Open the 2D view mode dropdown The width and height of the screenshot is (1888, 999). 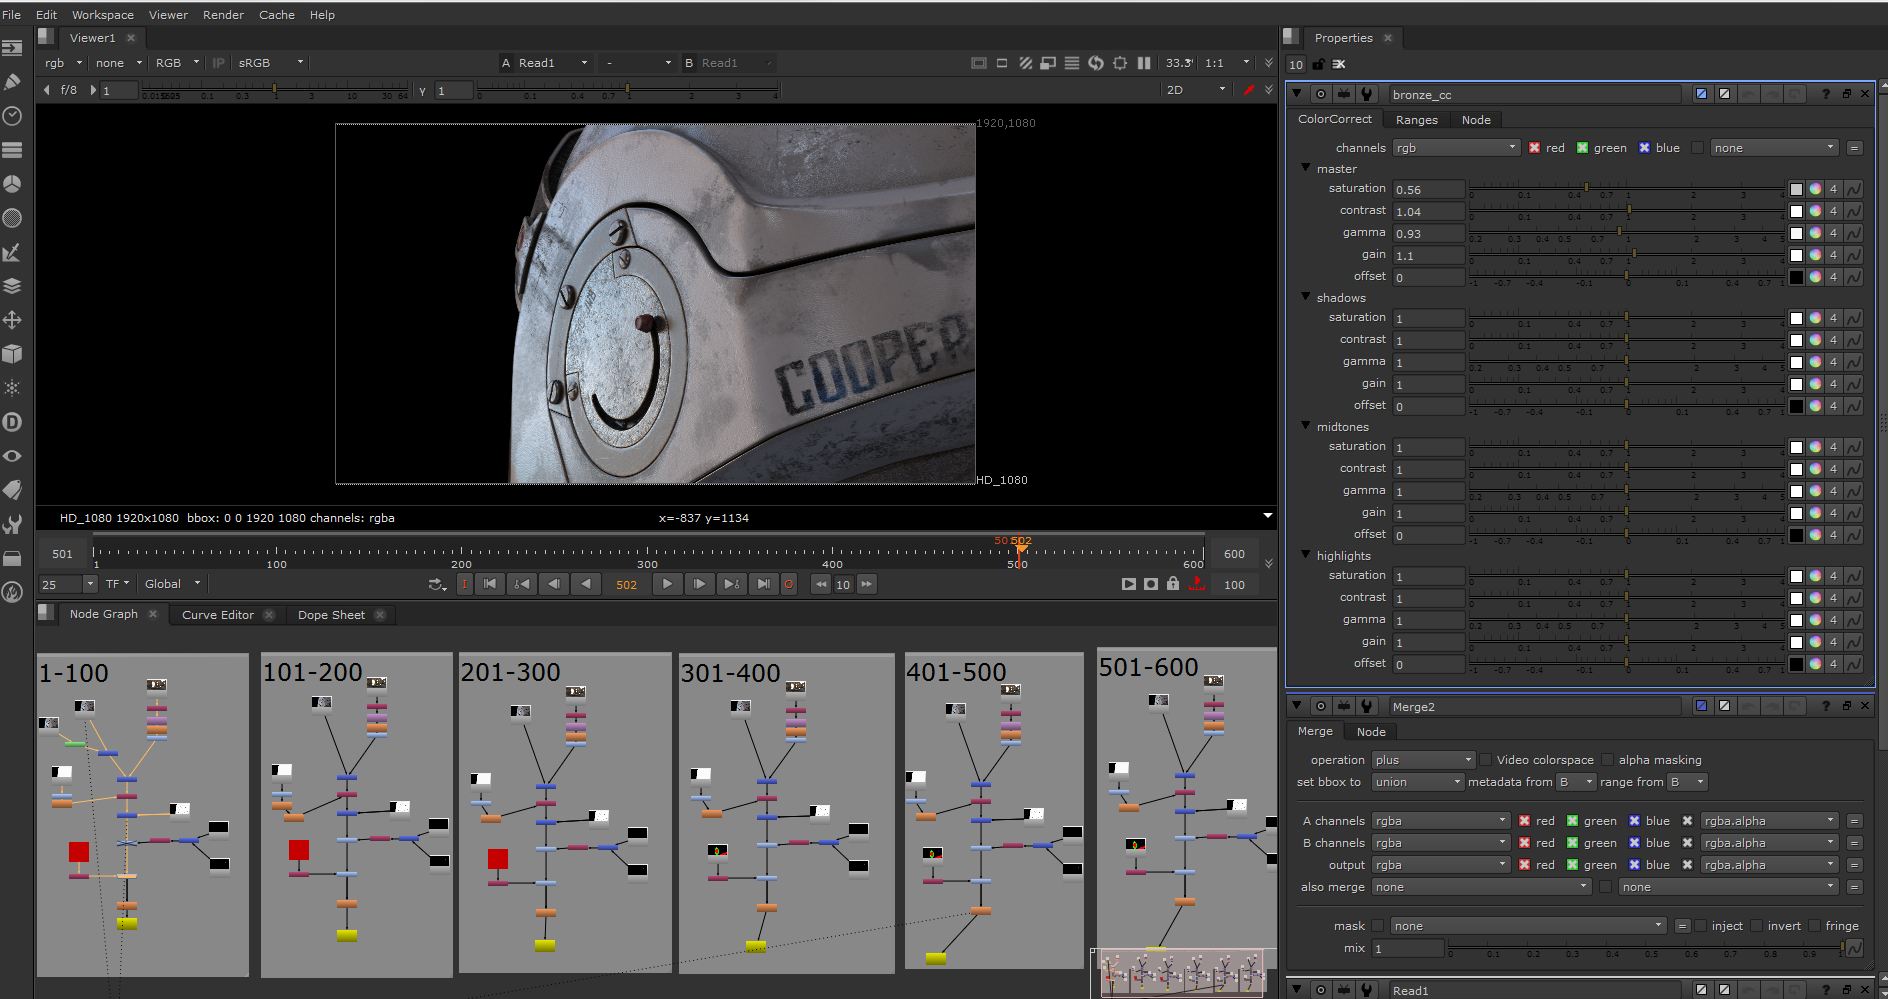(1196, 90)
